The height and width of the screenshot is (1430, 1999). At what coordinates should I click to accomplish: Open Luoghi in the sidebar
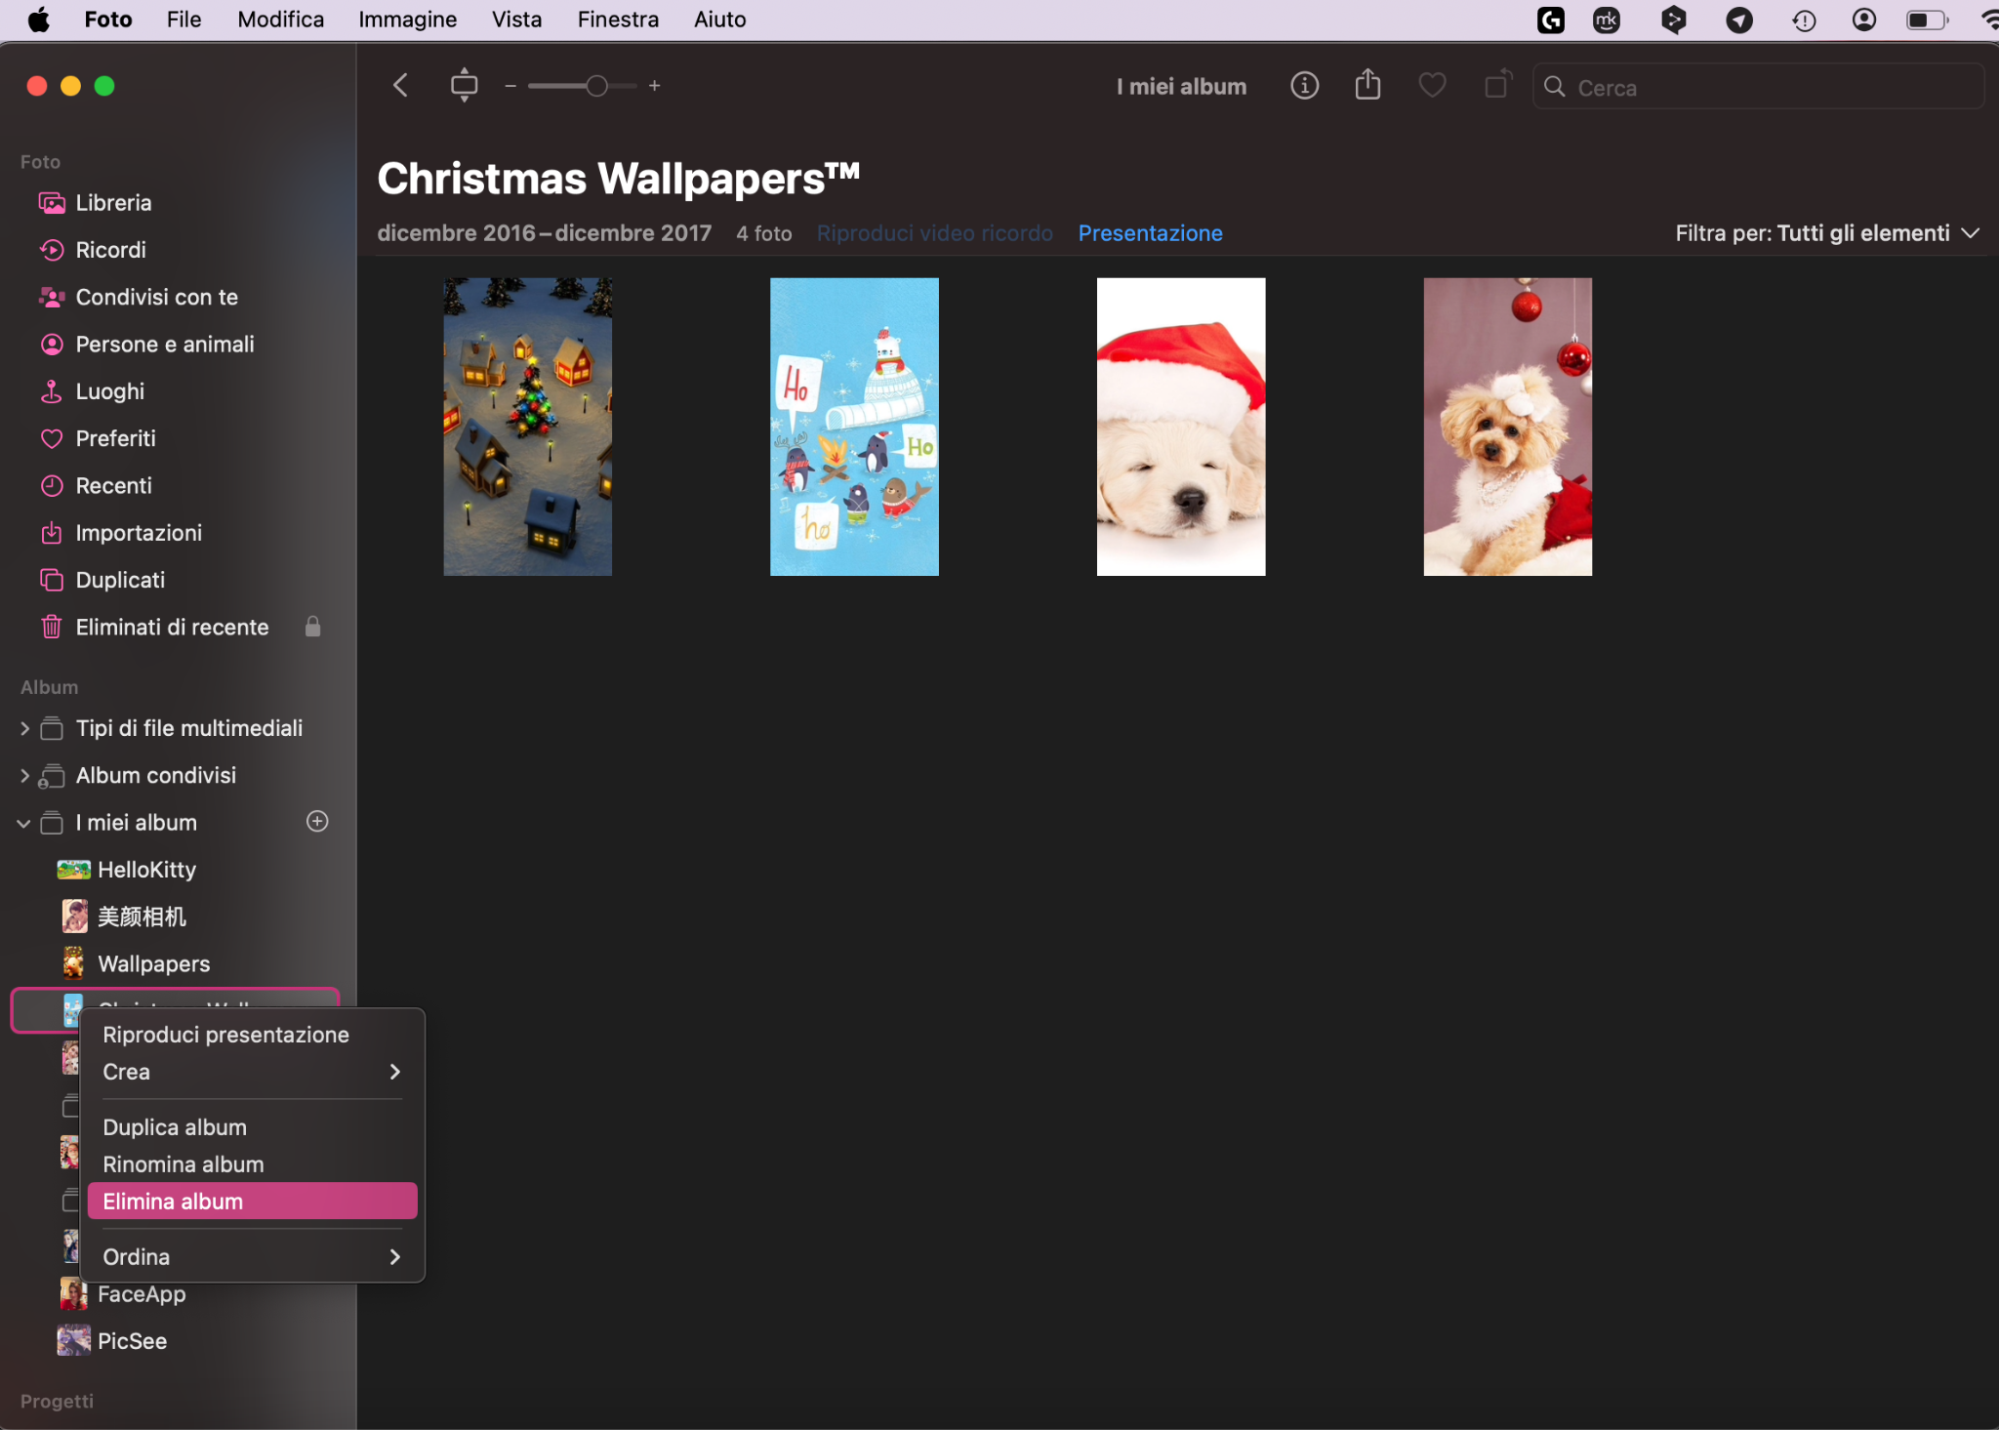coord(109,391)
